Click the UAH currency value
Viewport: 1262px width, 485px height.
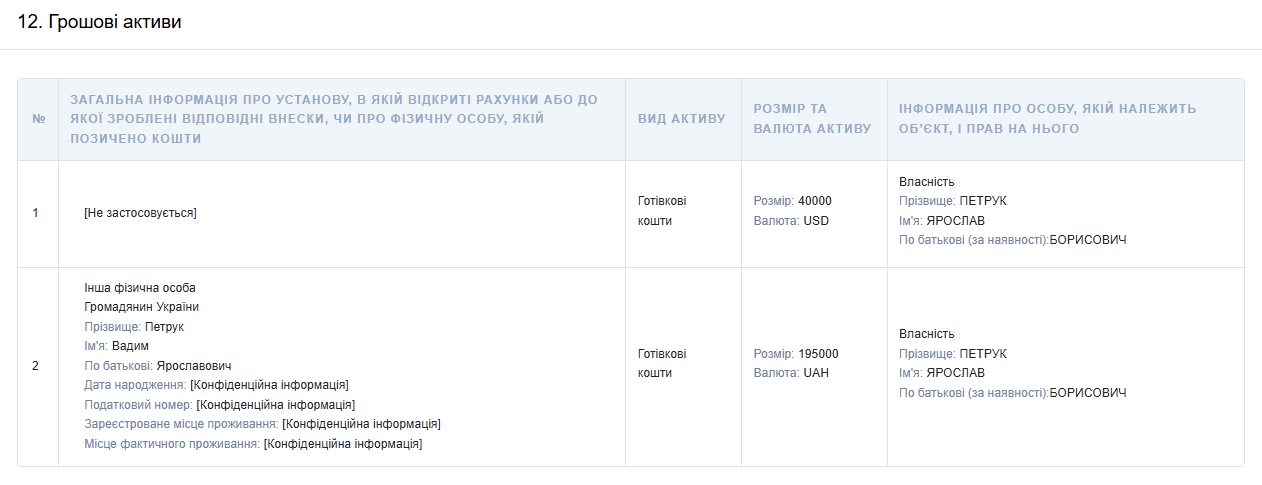click(816, 373)
